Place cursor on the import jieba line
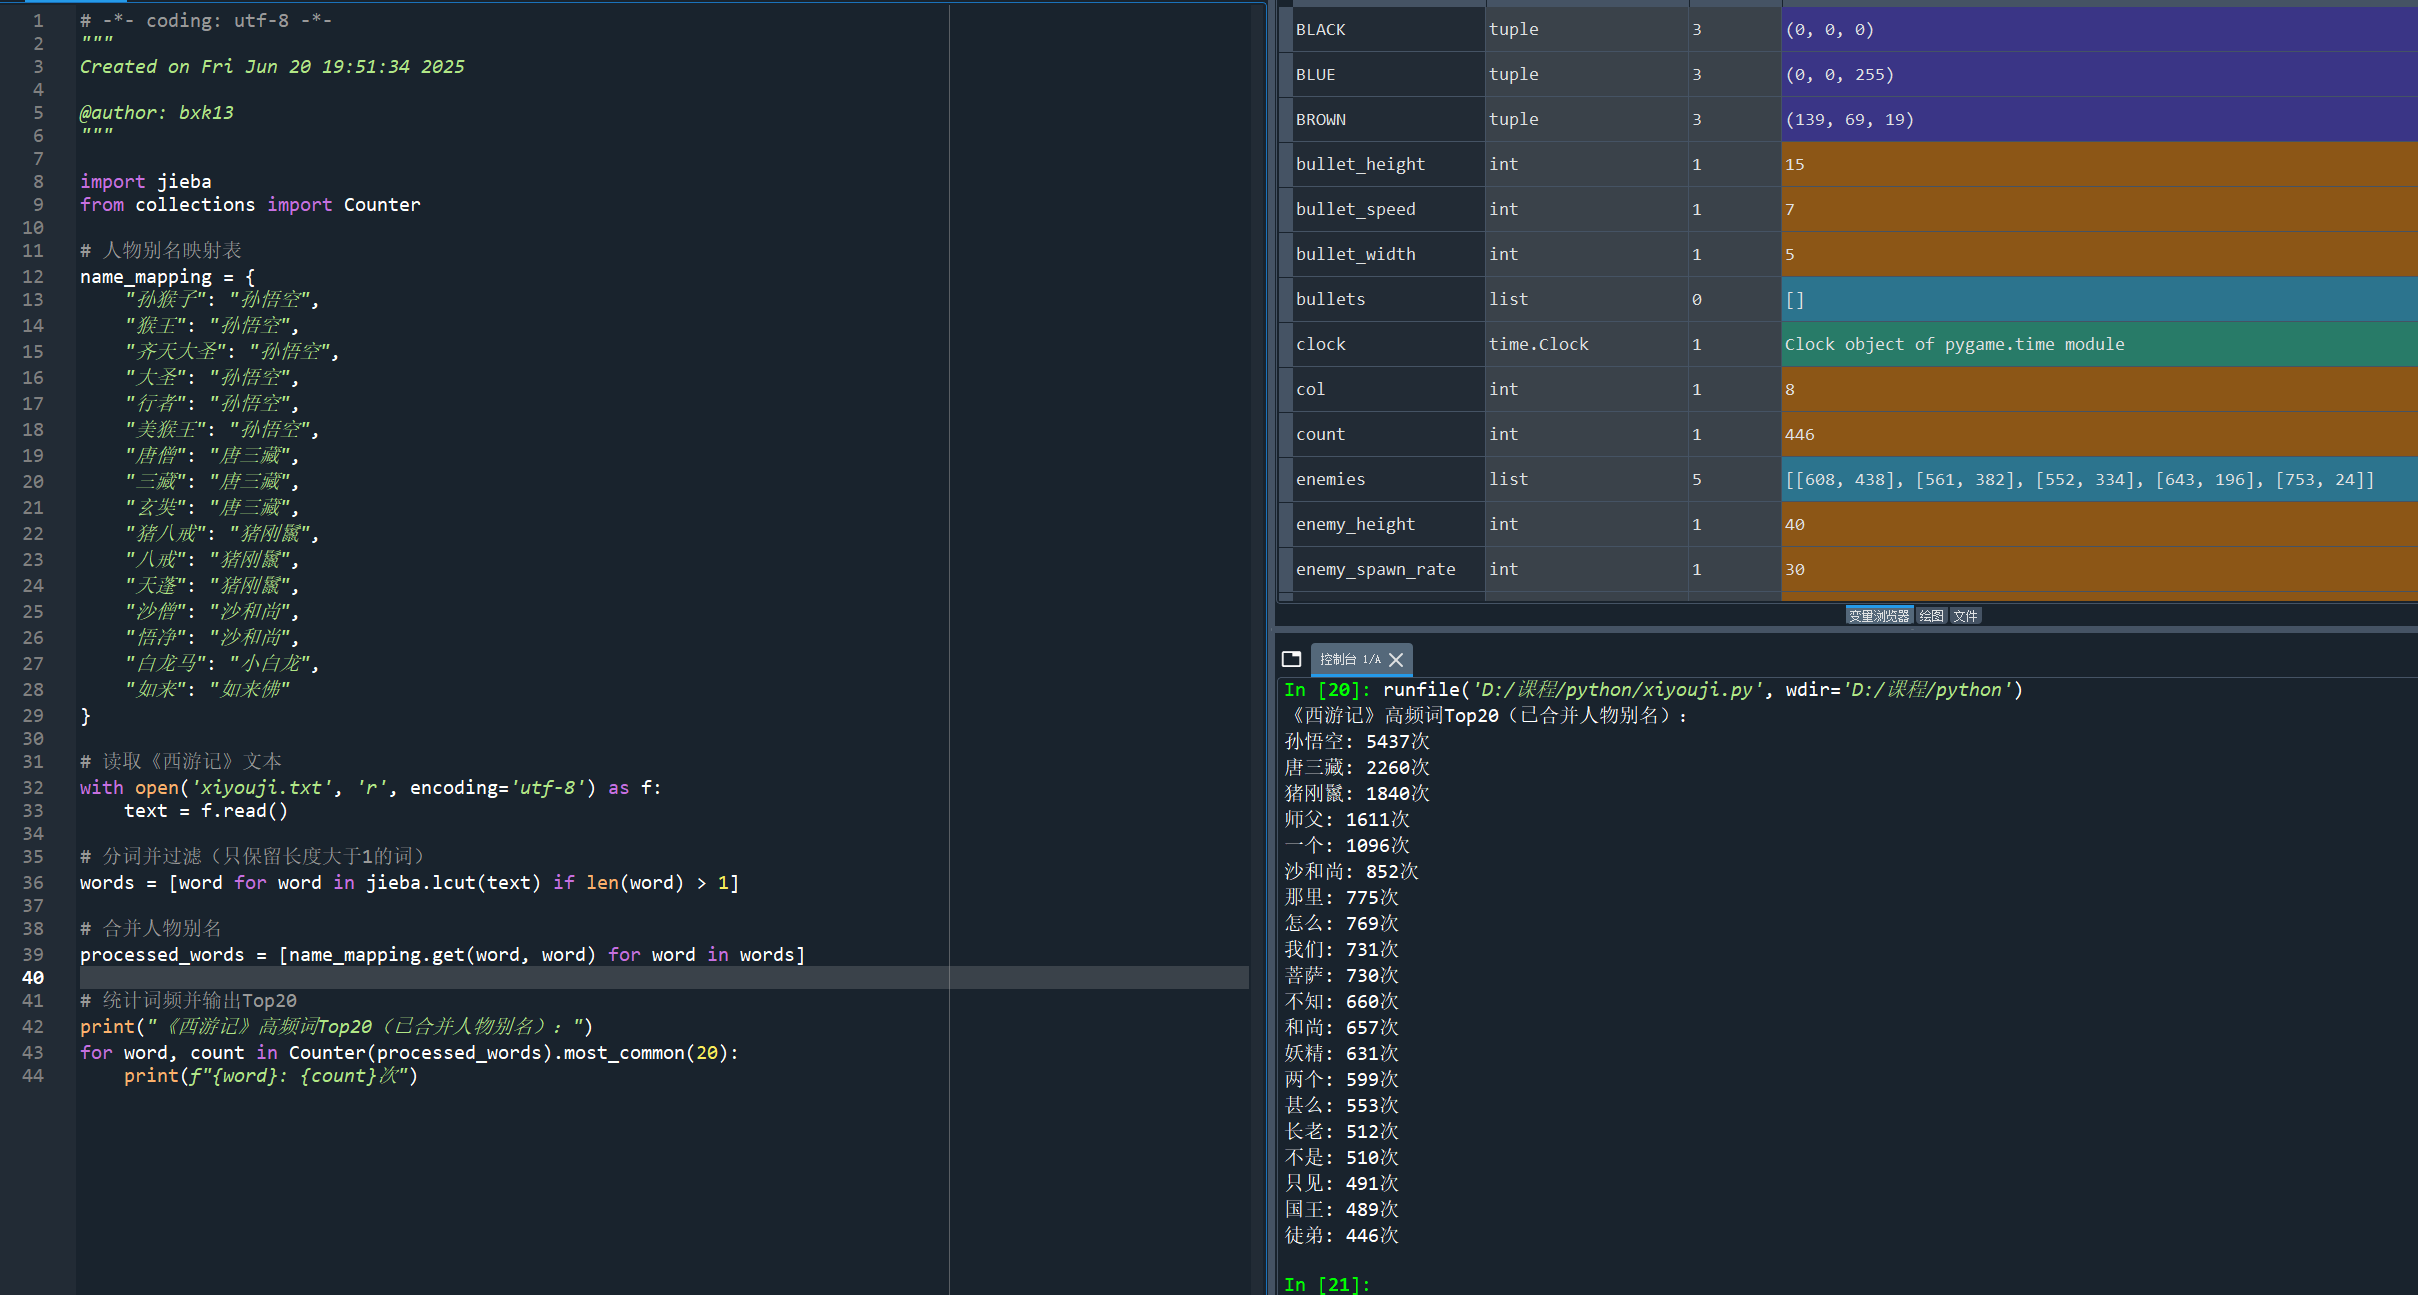The width and height of the screenshot is (2418, 1295). tap(146, 182)
